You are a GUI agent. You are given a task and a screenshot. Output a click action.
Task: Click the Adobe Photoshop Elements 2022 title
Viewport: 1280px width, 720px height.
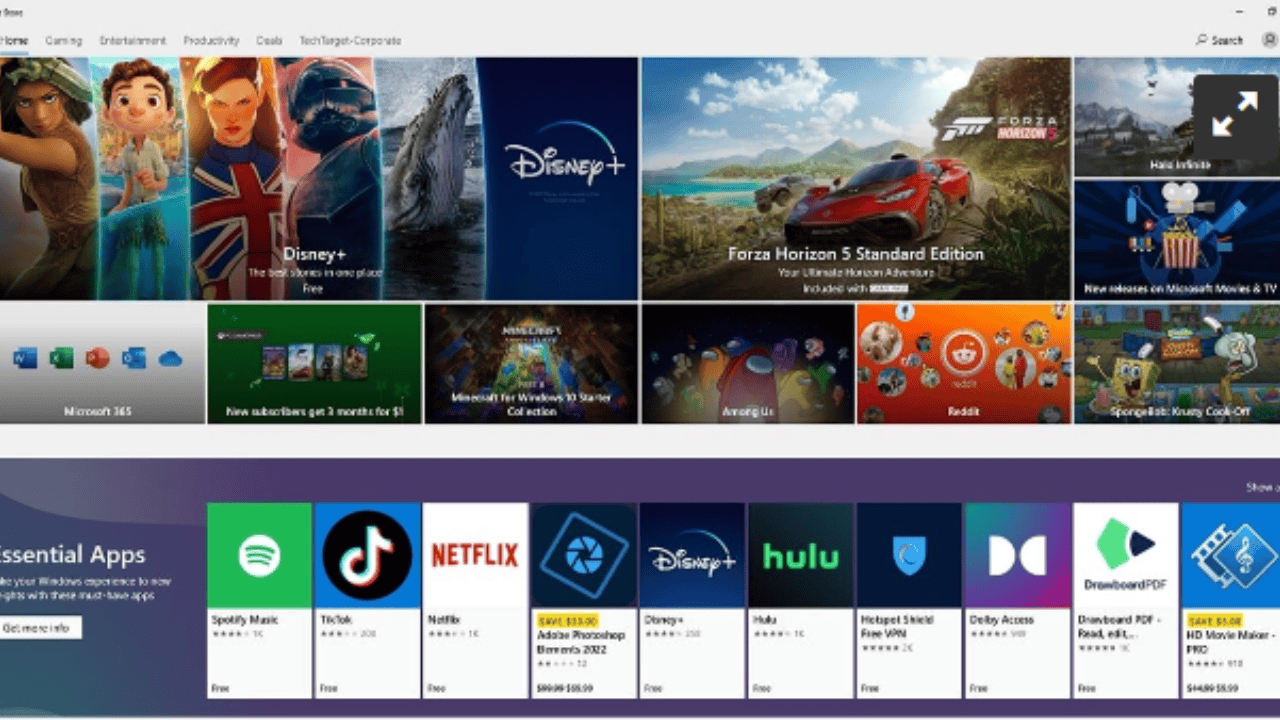[x=580, y=642]
